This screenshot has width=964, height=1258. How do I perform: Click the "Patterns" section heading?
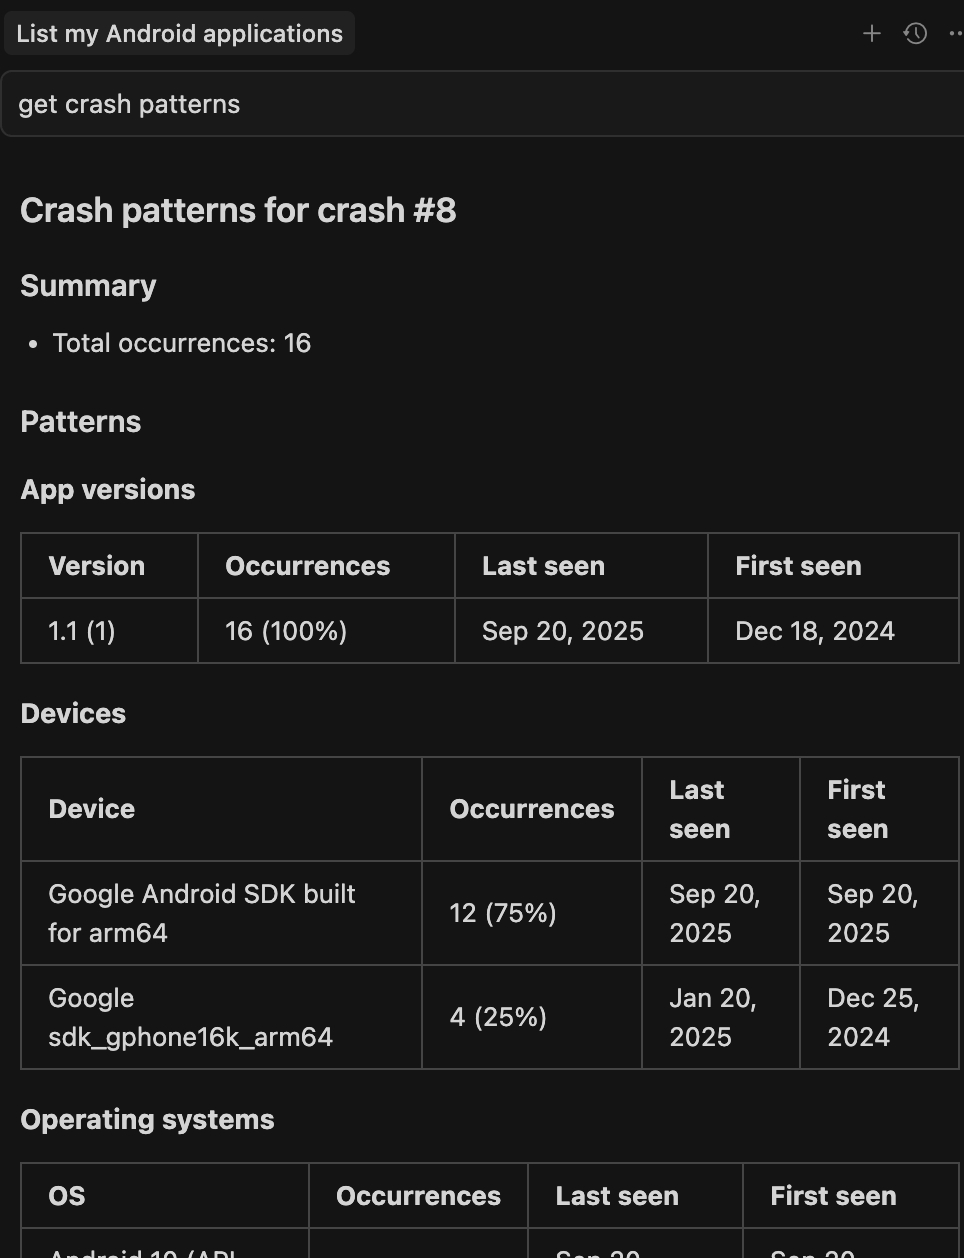(x=80, y=421)
